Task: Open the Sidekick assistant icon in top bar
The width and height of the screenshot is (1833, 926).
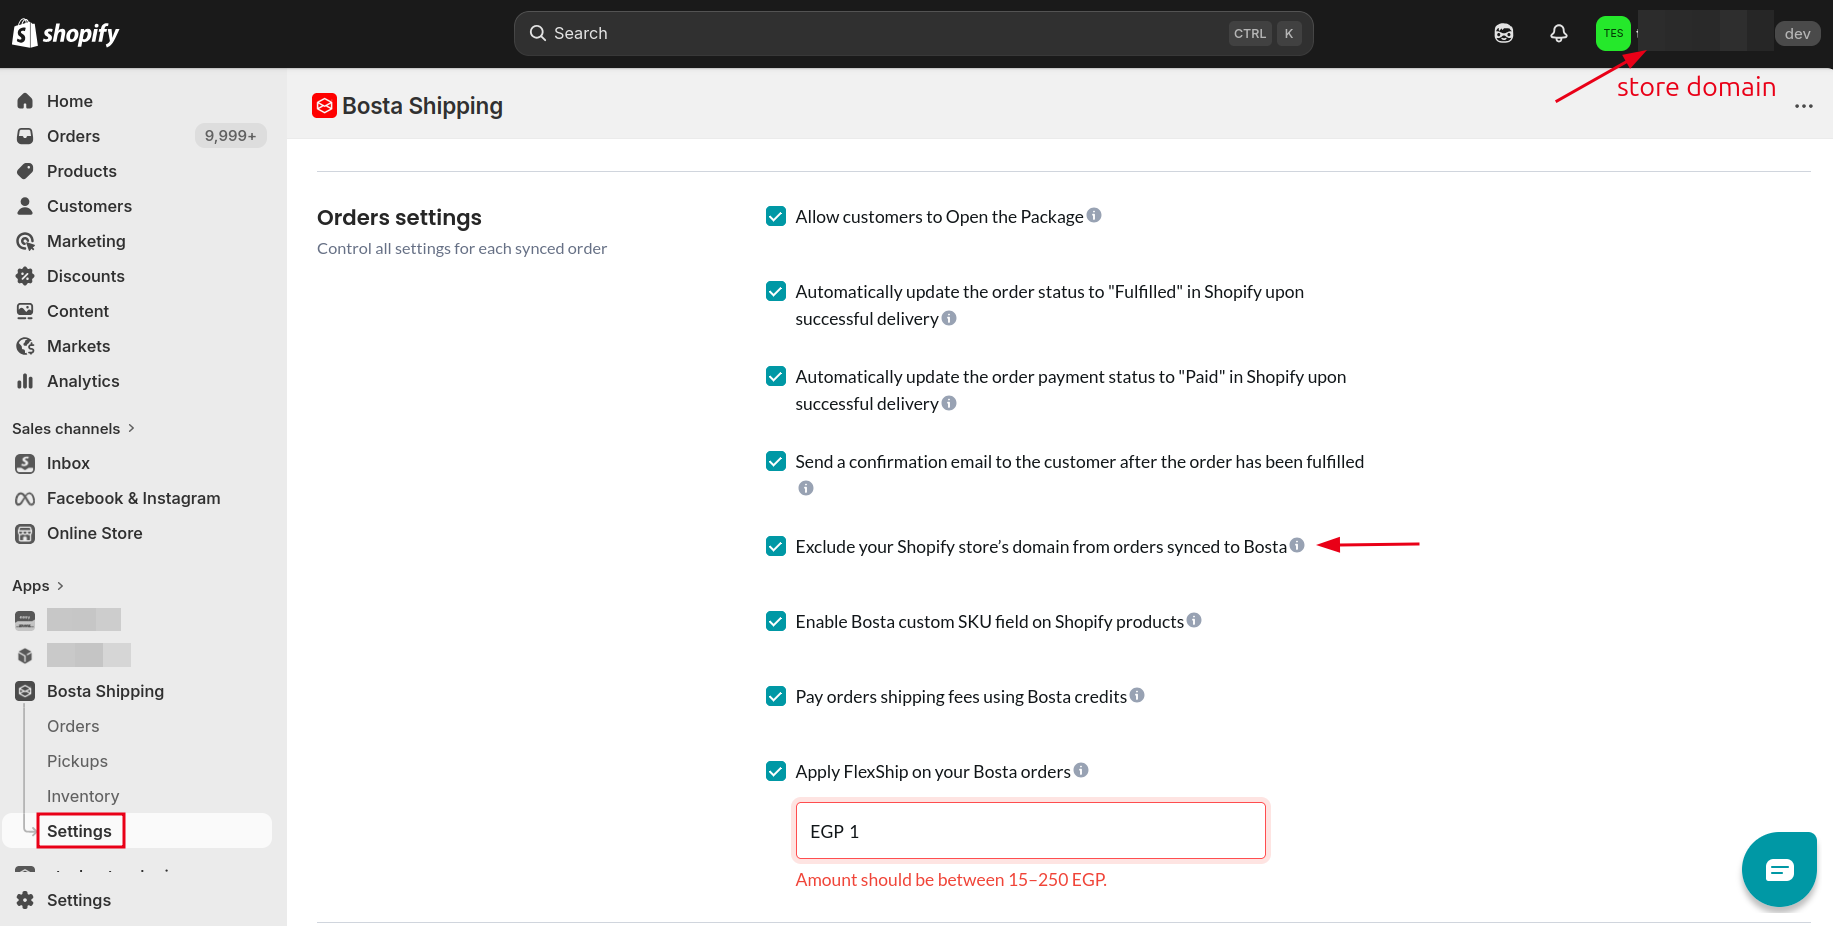Action: (1504, 33)
